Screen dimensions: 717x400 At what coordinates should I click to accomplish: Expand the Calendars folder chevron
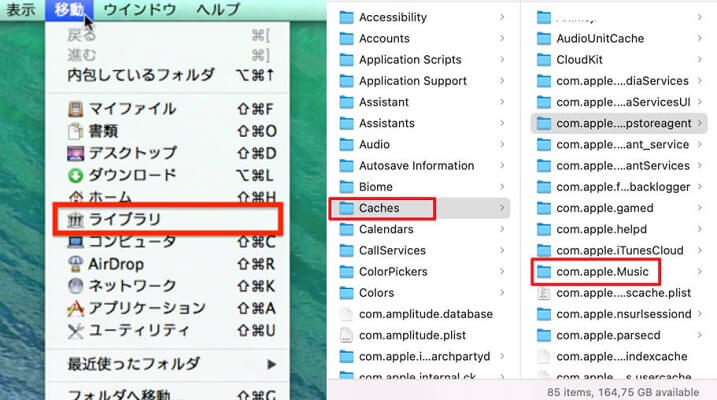pos(502,229)
